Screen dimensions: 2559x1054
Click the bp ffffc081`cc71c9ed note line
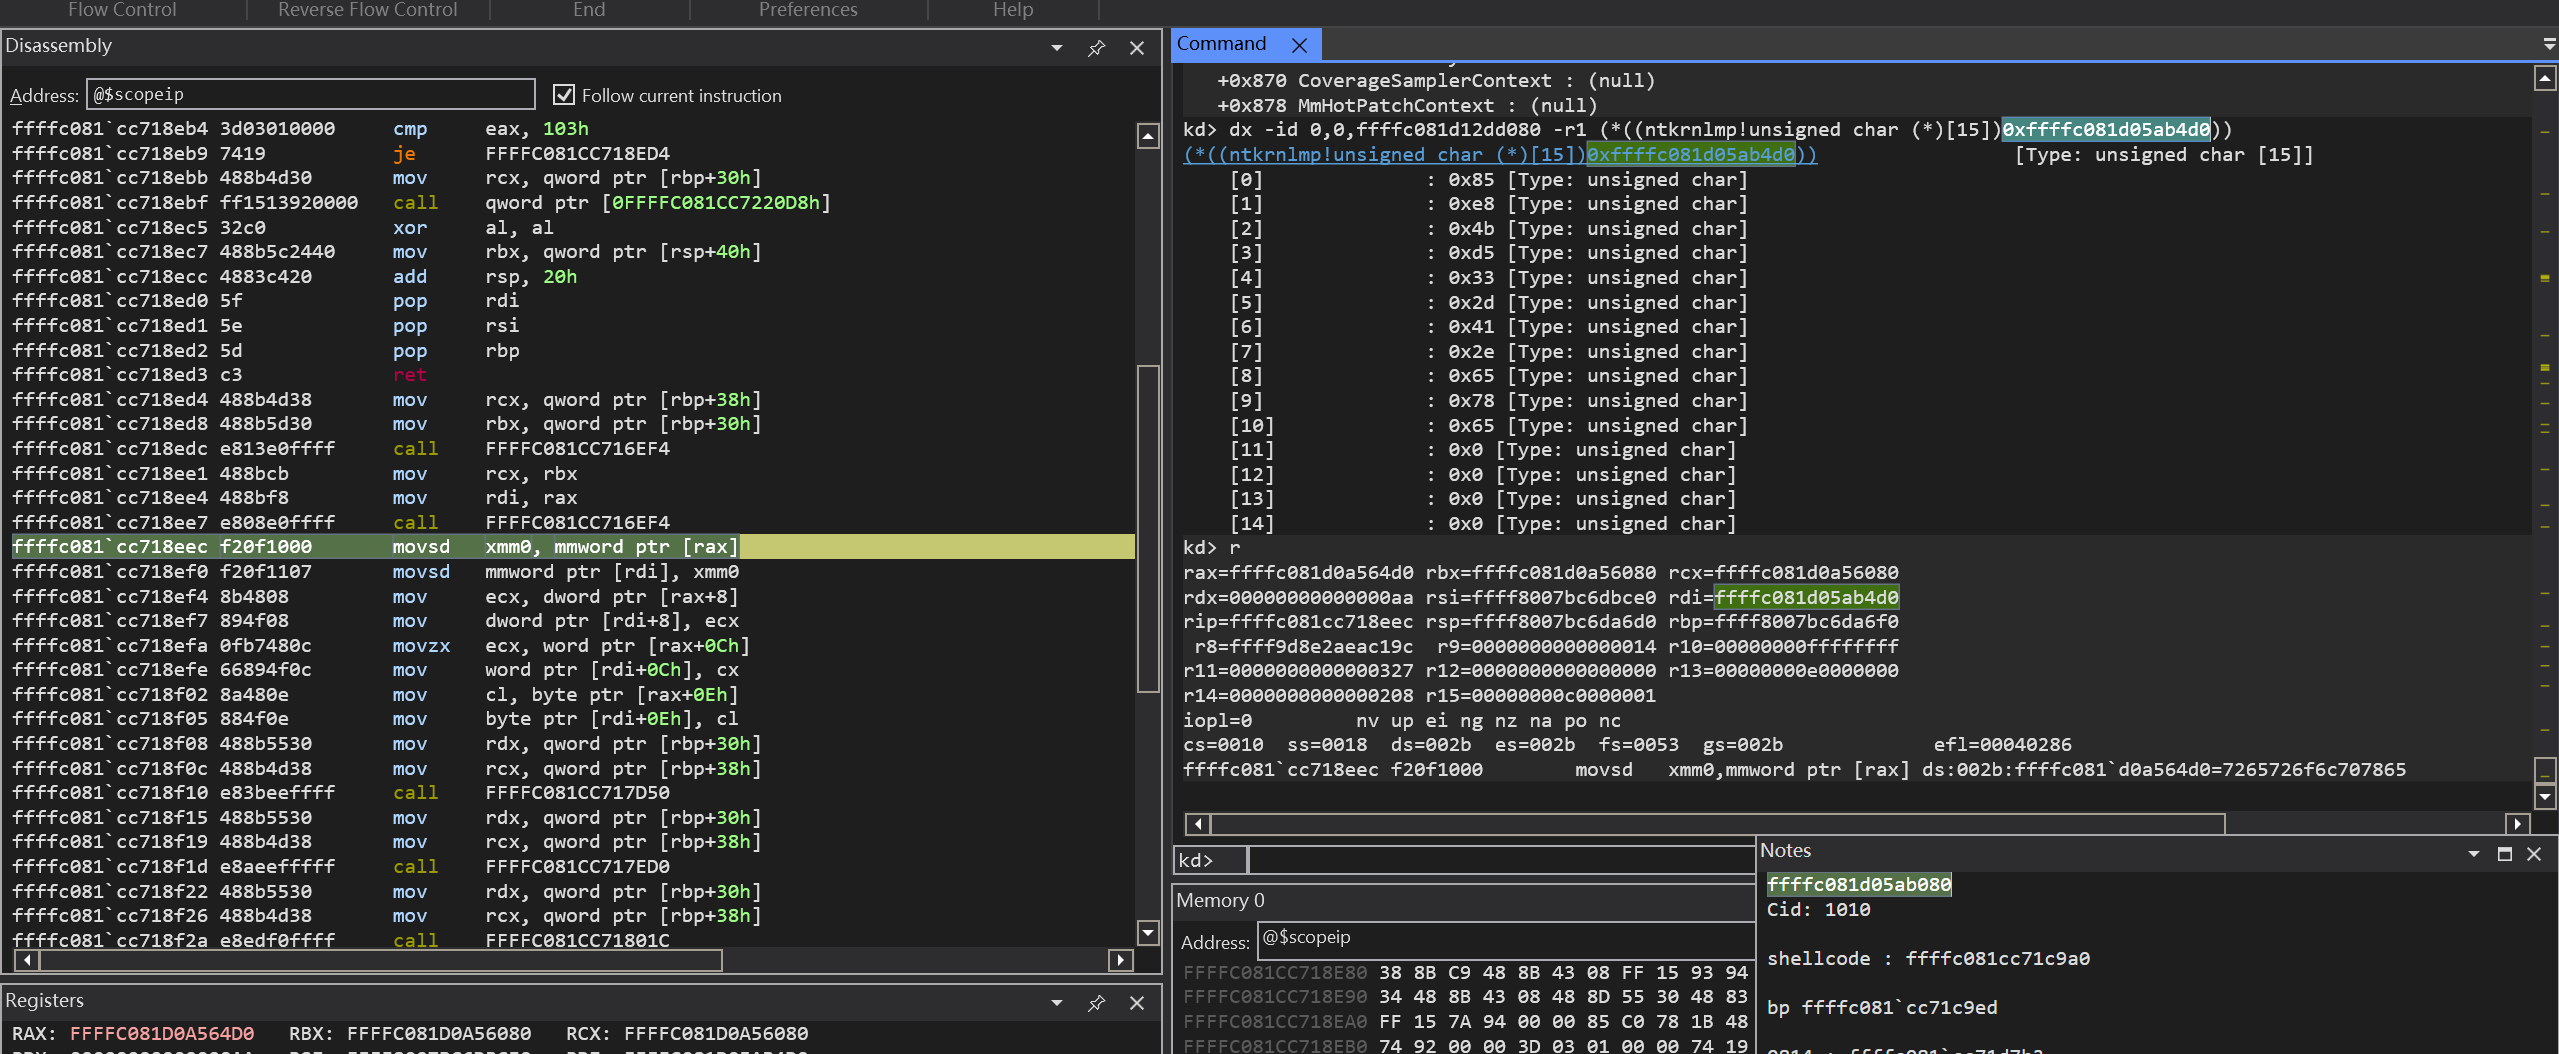[1882, 1008]
